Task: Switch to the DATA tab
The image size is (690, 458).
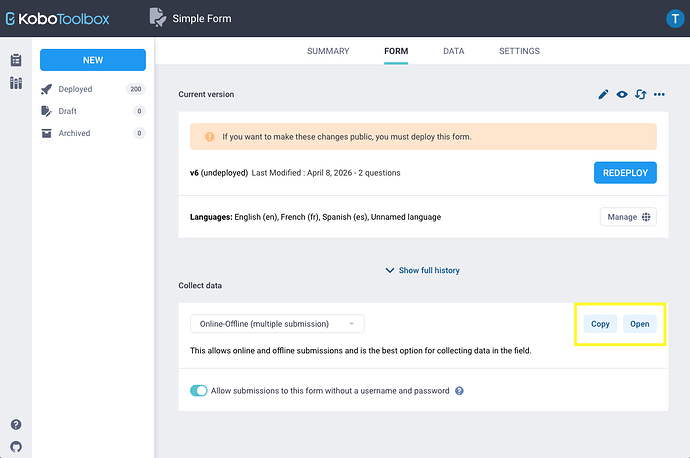Action: point(454,51)
